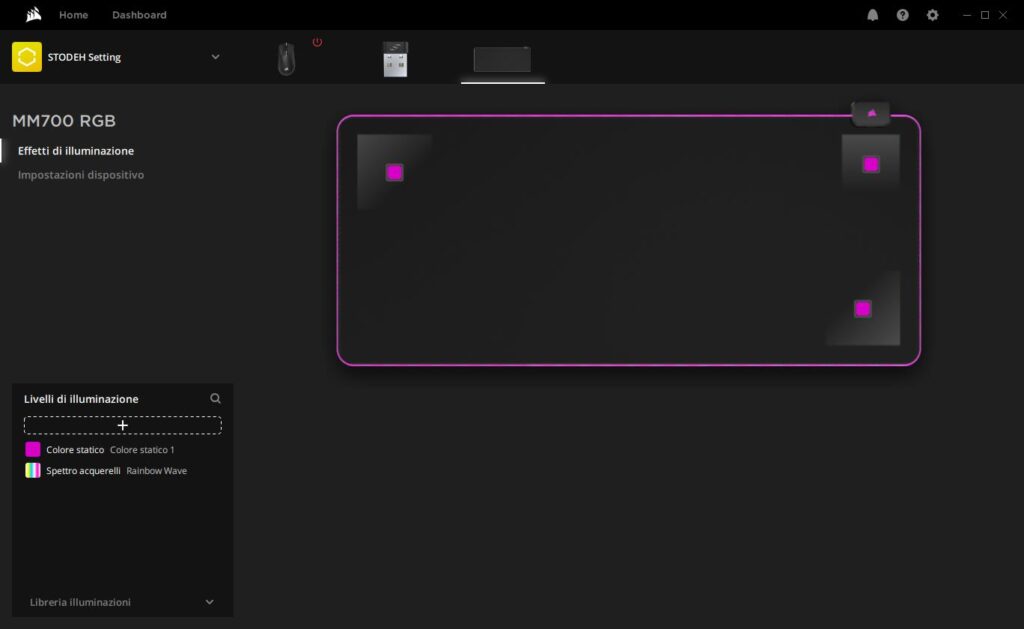Image resolution: width=1024 pixels, height=629 pixels.
Task: Expand the STODEH Setting profile dropdown
Action: point(216,57)
